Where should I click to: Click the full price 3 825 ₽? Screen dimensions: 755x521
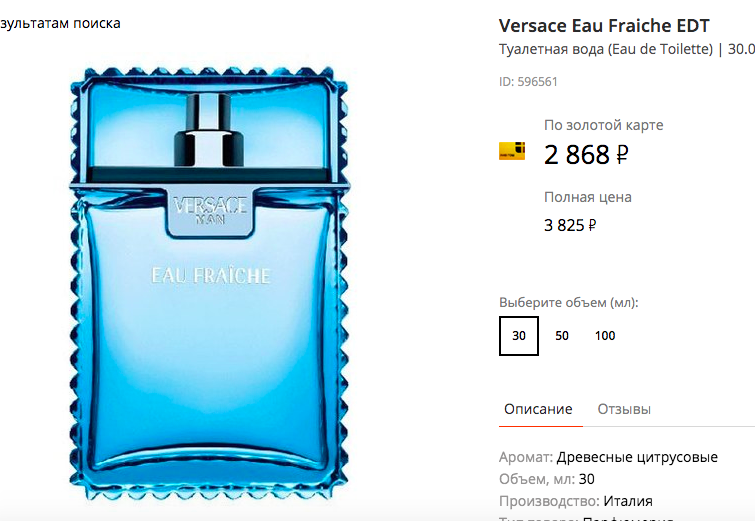click(570, 225)
